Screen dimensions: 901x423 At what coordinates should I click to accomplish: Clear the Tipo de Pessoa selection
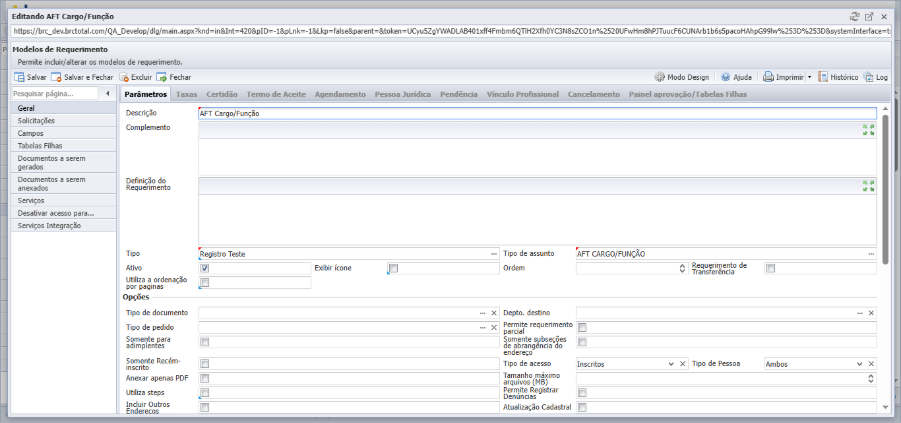pyautogui.click(x=871, y=364)
